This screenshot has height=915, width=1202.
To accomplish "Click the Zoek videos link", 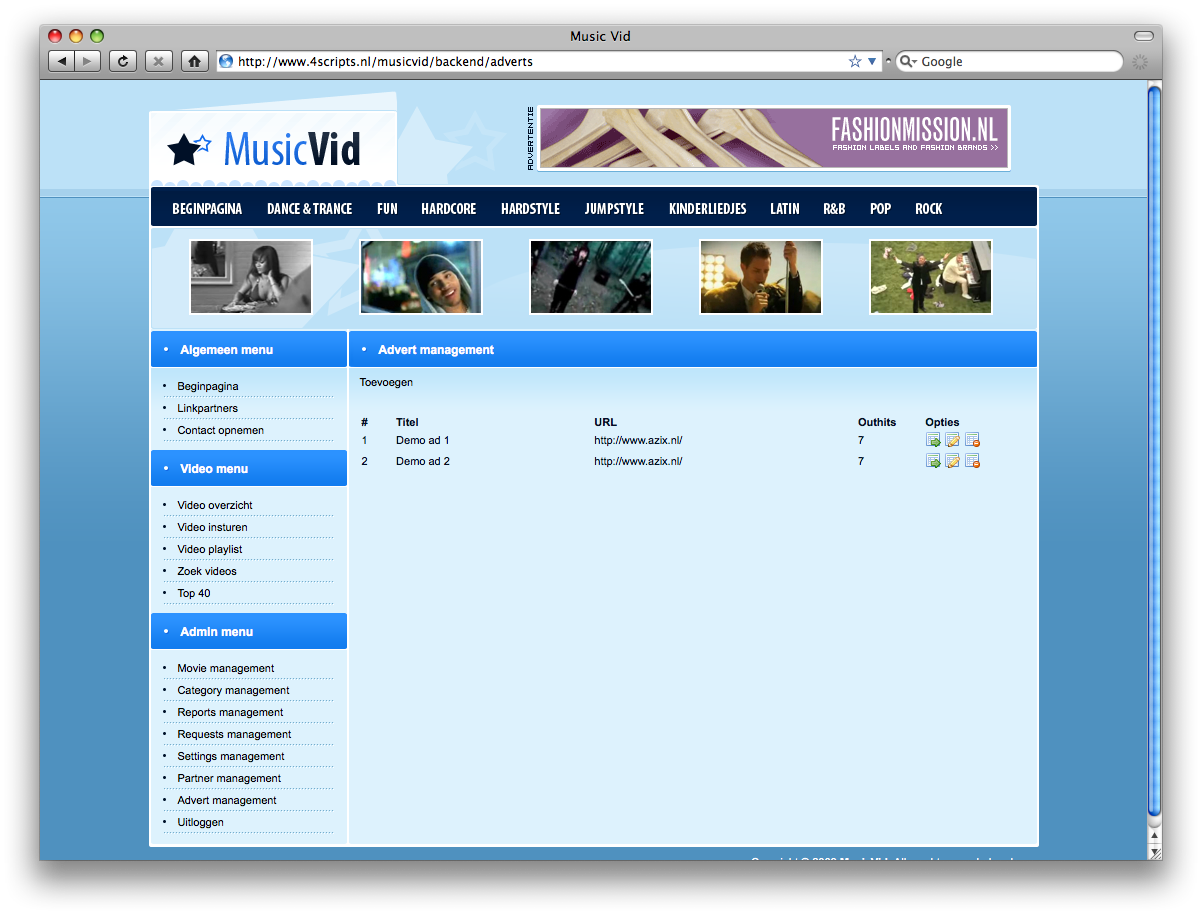I will [x=207, y=571].
